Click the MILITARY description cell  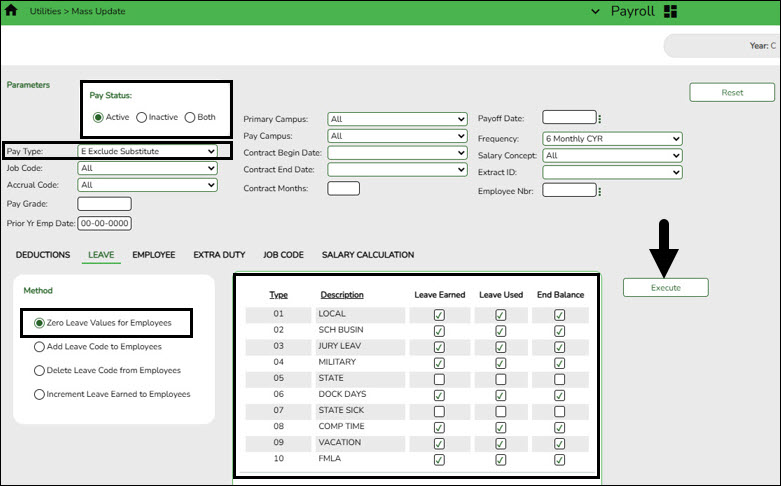click(x=361, y=362)
